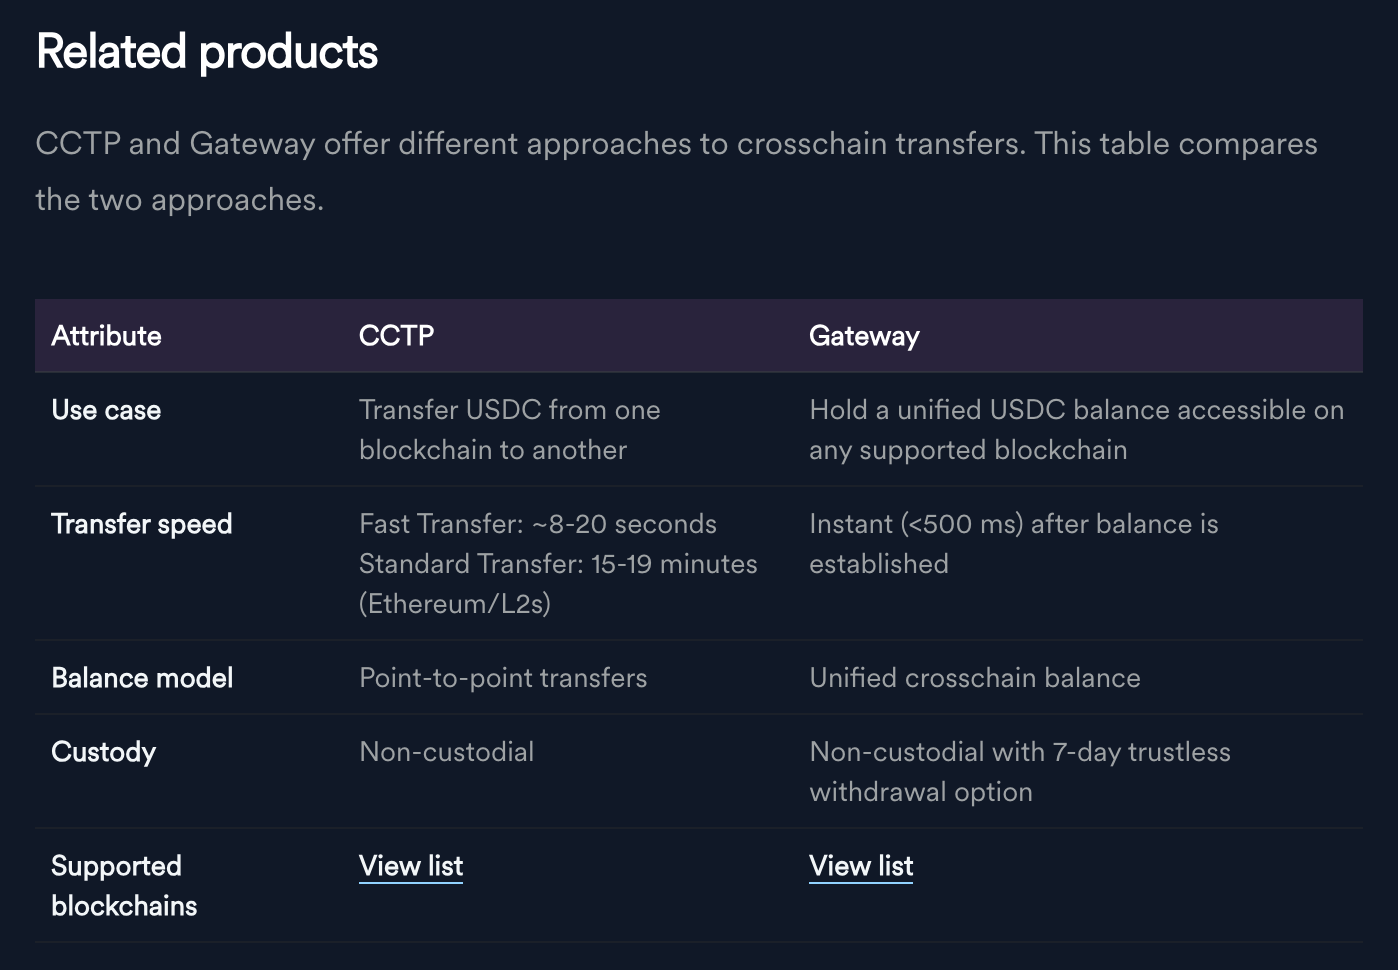Click the 'Instant (<500 ms)' Gateway cell

click(x=1014, y=544)
